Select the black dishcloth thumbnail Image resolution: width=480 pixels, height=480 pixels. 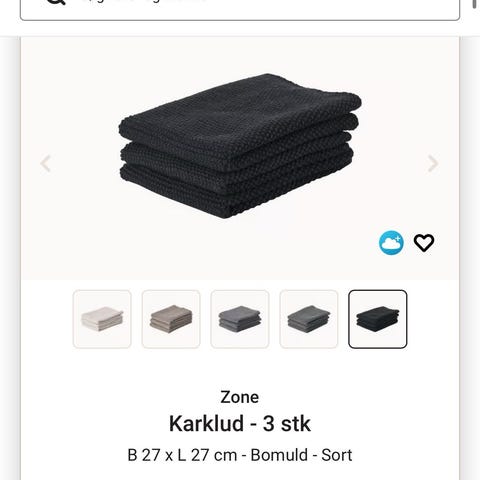point(378,319)
